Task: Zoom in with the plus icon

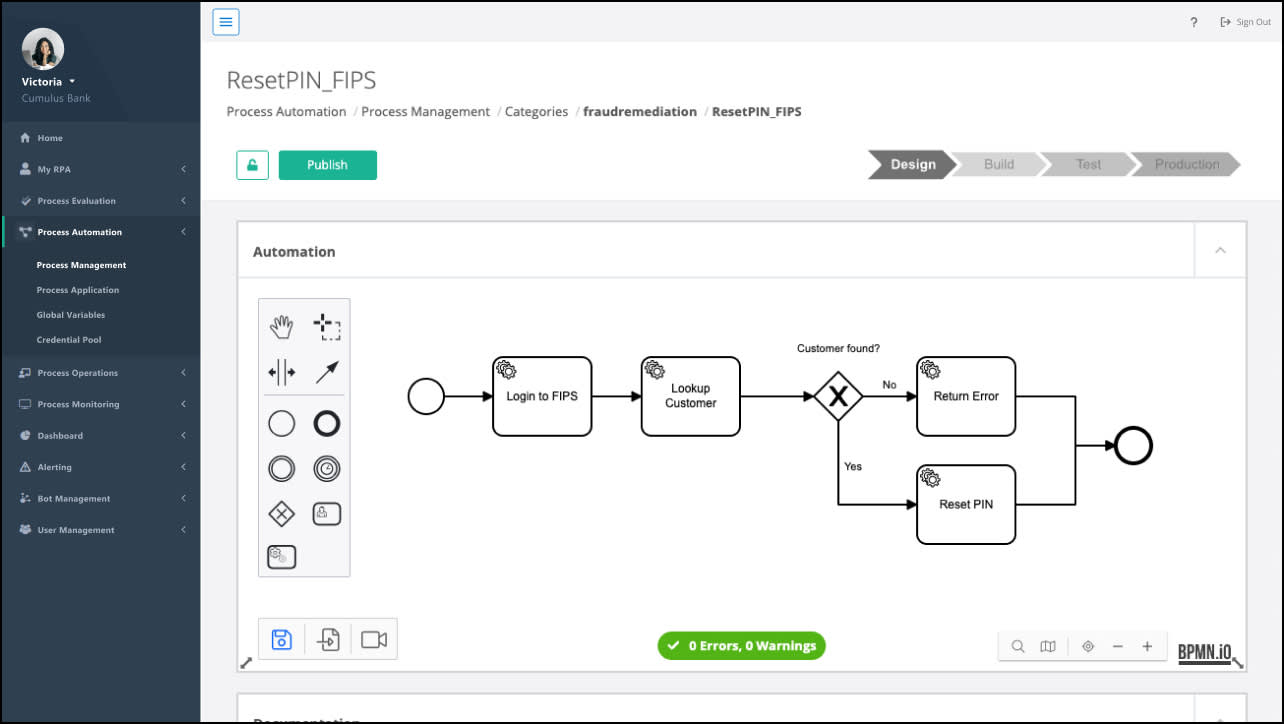Action: click(x=1147, y=647)
